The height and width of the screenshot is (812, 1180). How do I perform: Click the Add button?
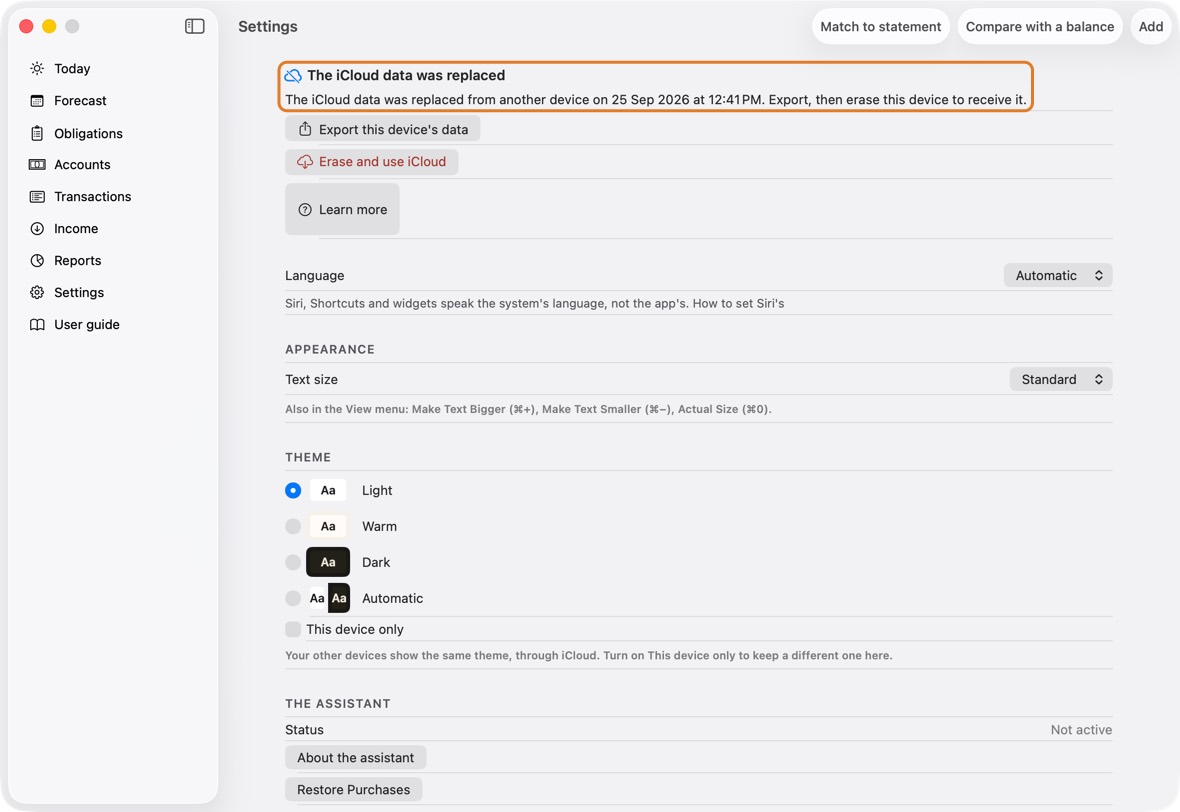[1151, 26]
